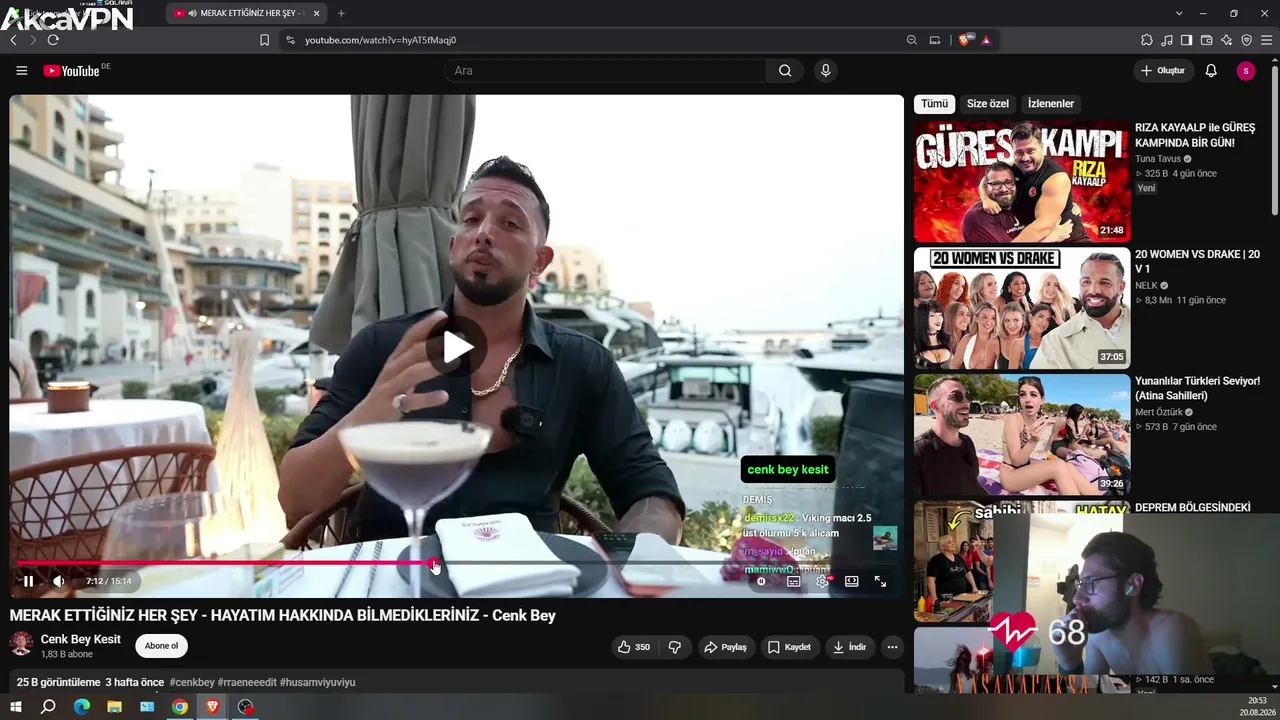Mute the video volume speaker
1280x720 pixels.
pyautogui.click(x=59, y=581)
